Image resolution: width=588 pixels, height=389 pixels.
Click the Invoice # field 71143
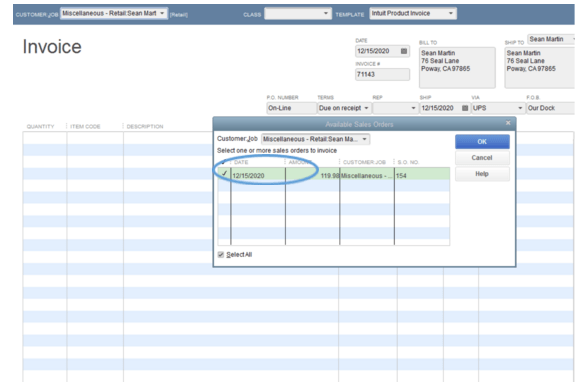[x=382, y=74]
